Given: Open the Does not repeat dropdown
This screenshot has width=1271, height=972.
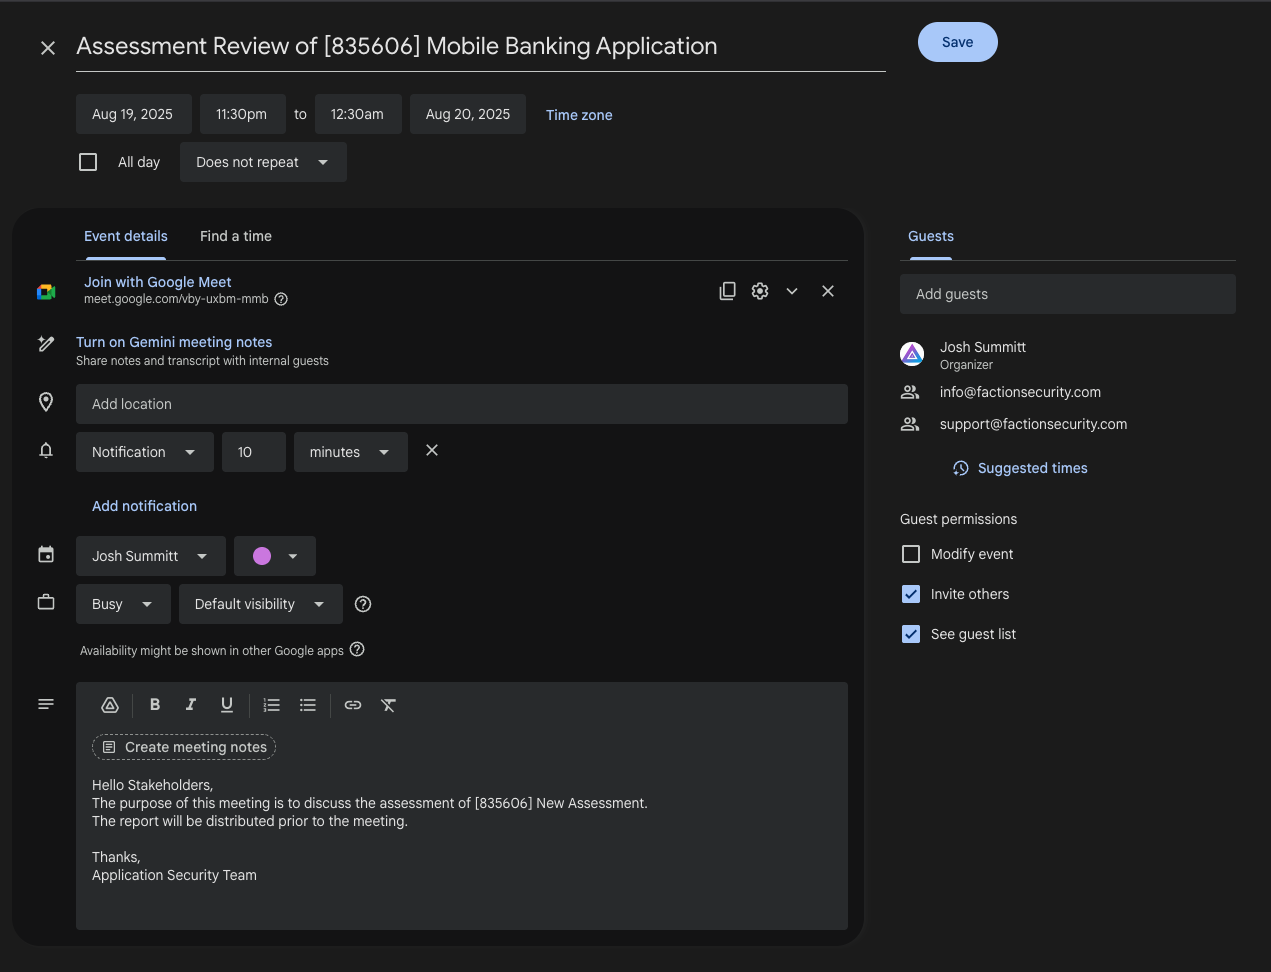Looking at the screenshot, I should 263,162.
